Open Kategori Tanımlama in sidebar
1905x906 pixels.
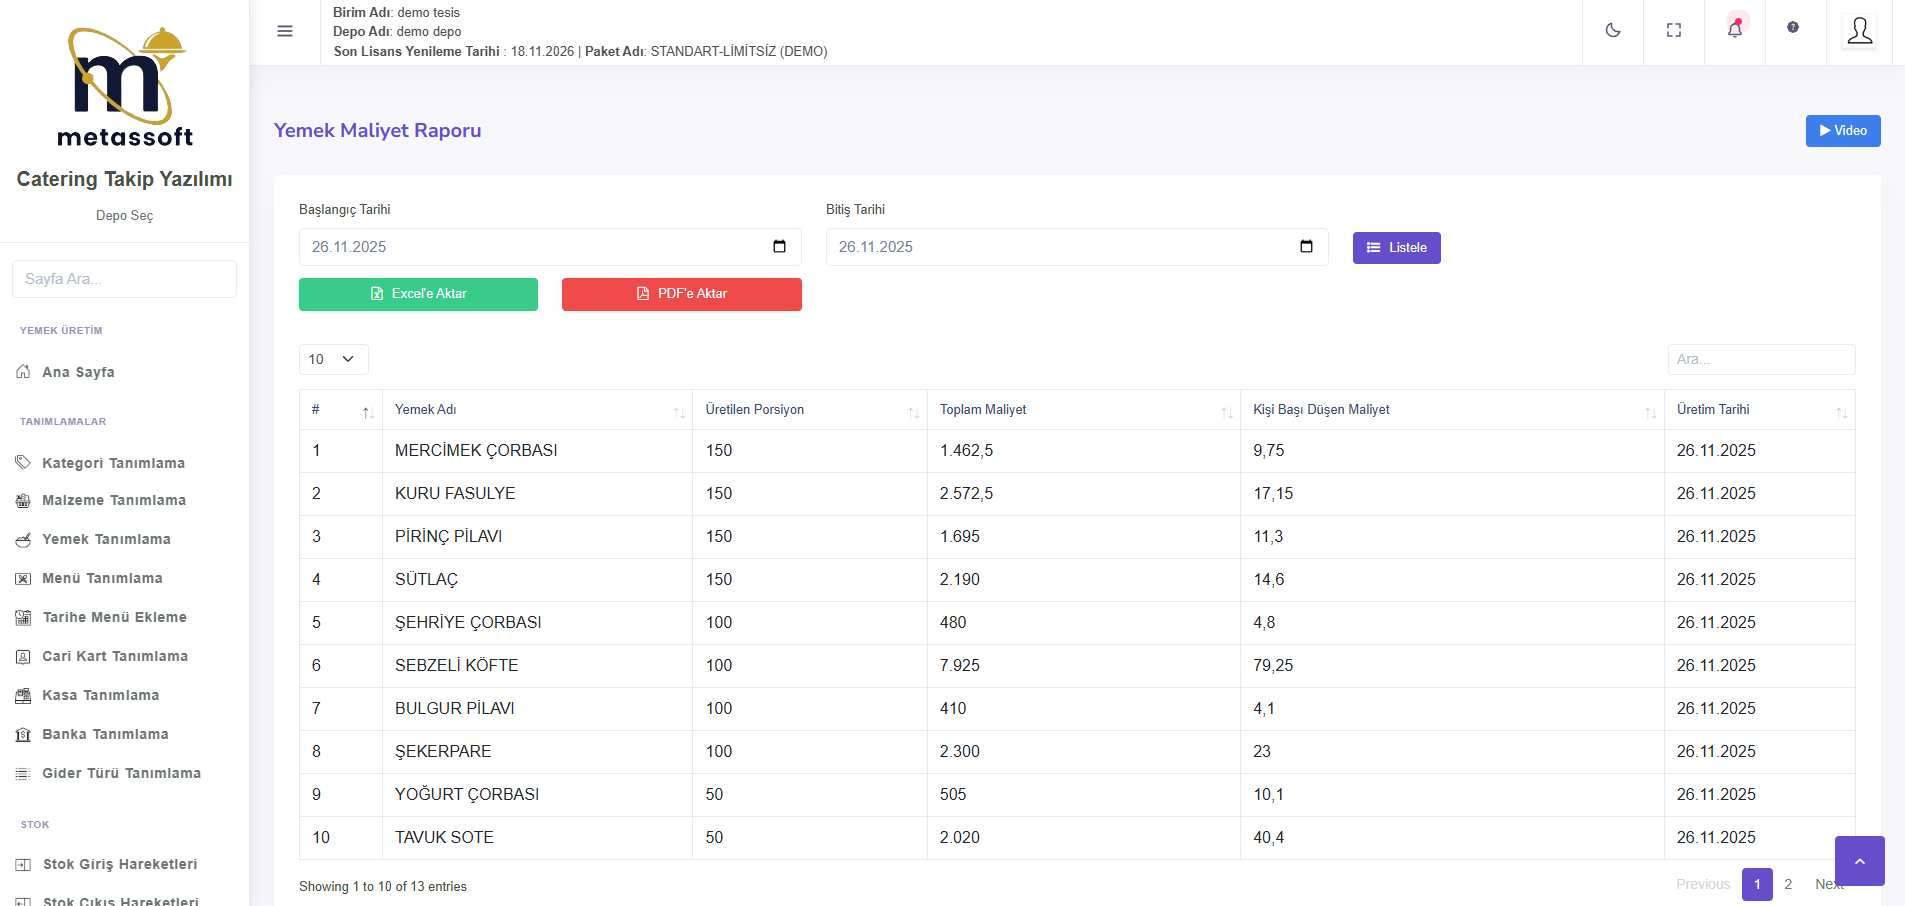[x=113, y=463]
